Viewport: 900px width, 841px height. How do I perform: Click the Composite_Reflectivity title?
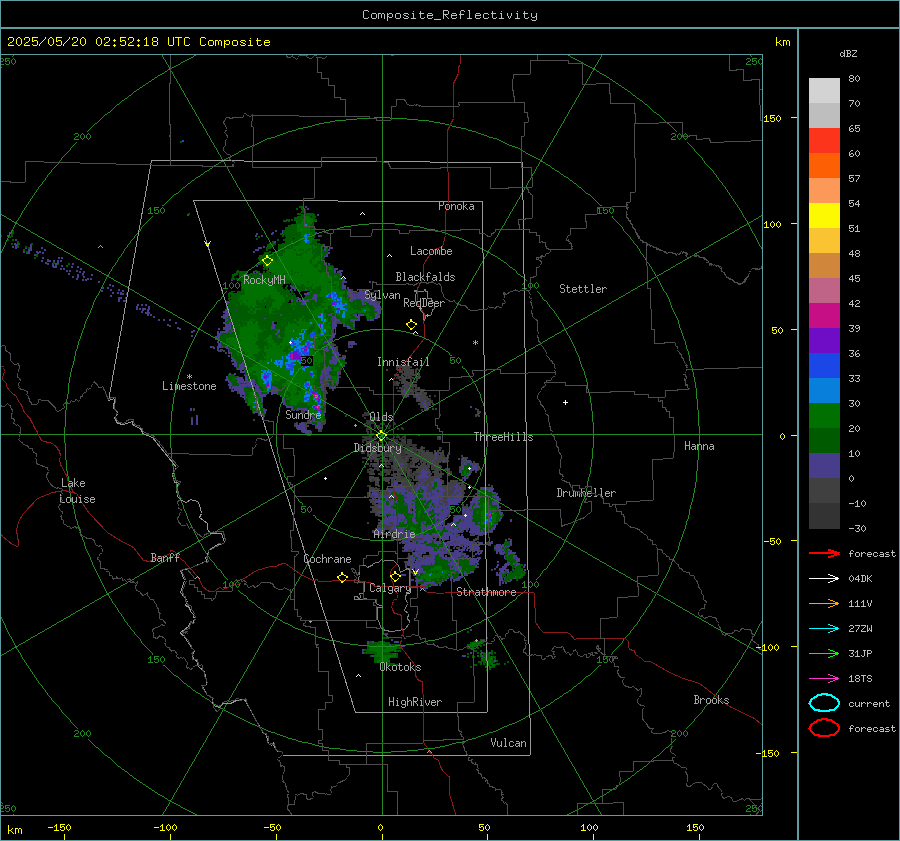450,15
